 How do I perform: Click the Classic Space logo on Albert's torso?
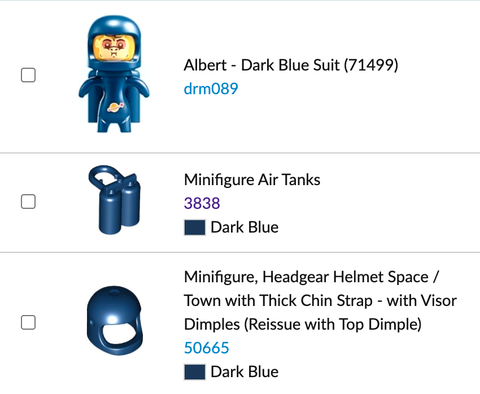coord(115,107)
